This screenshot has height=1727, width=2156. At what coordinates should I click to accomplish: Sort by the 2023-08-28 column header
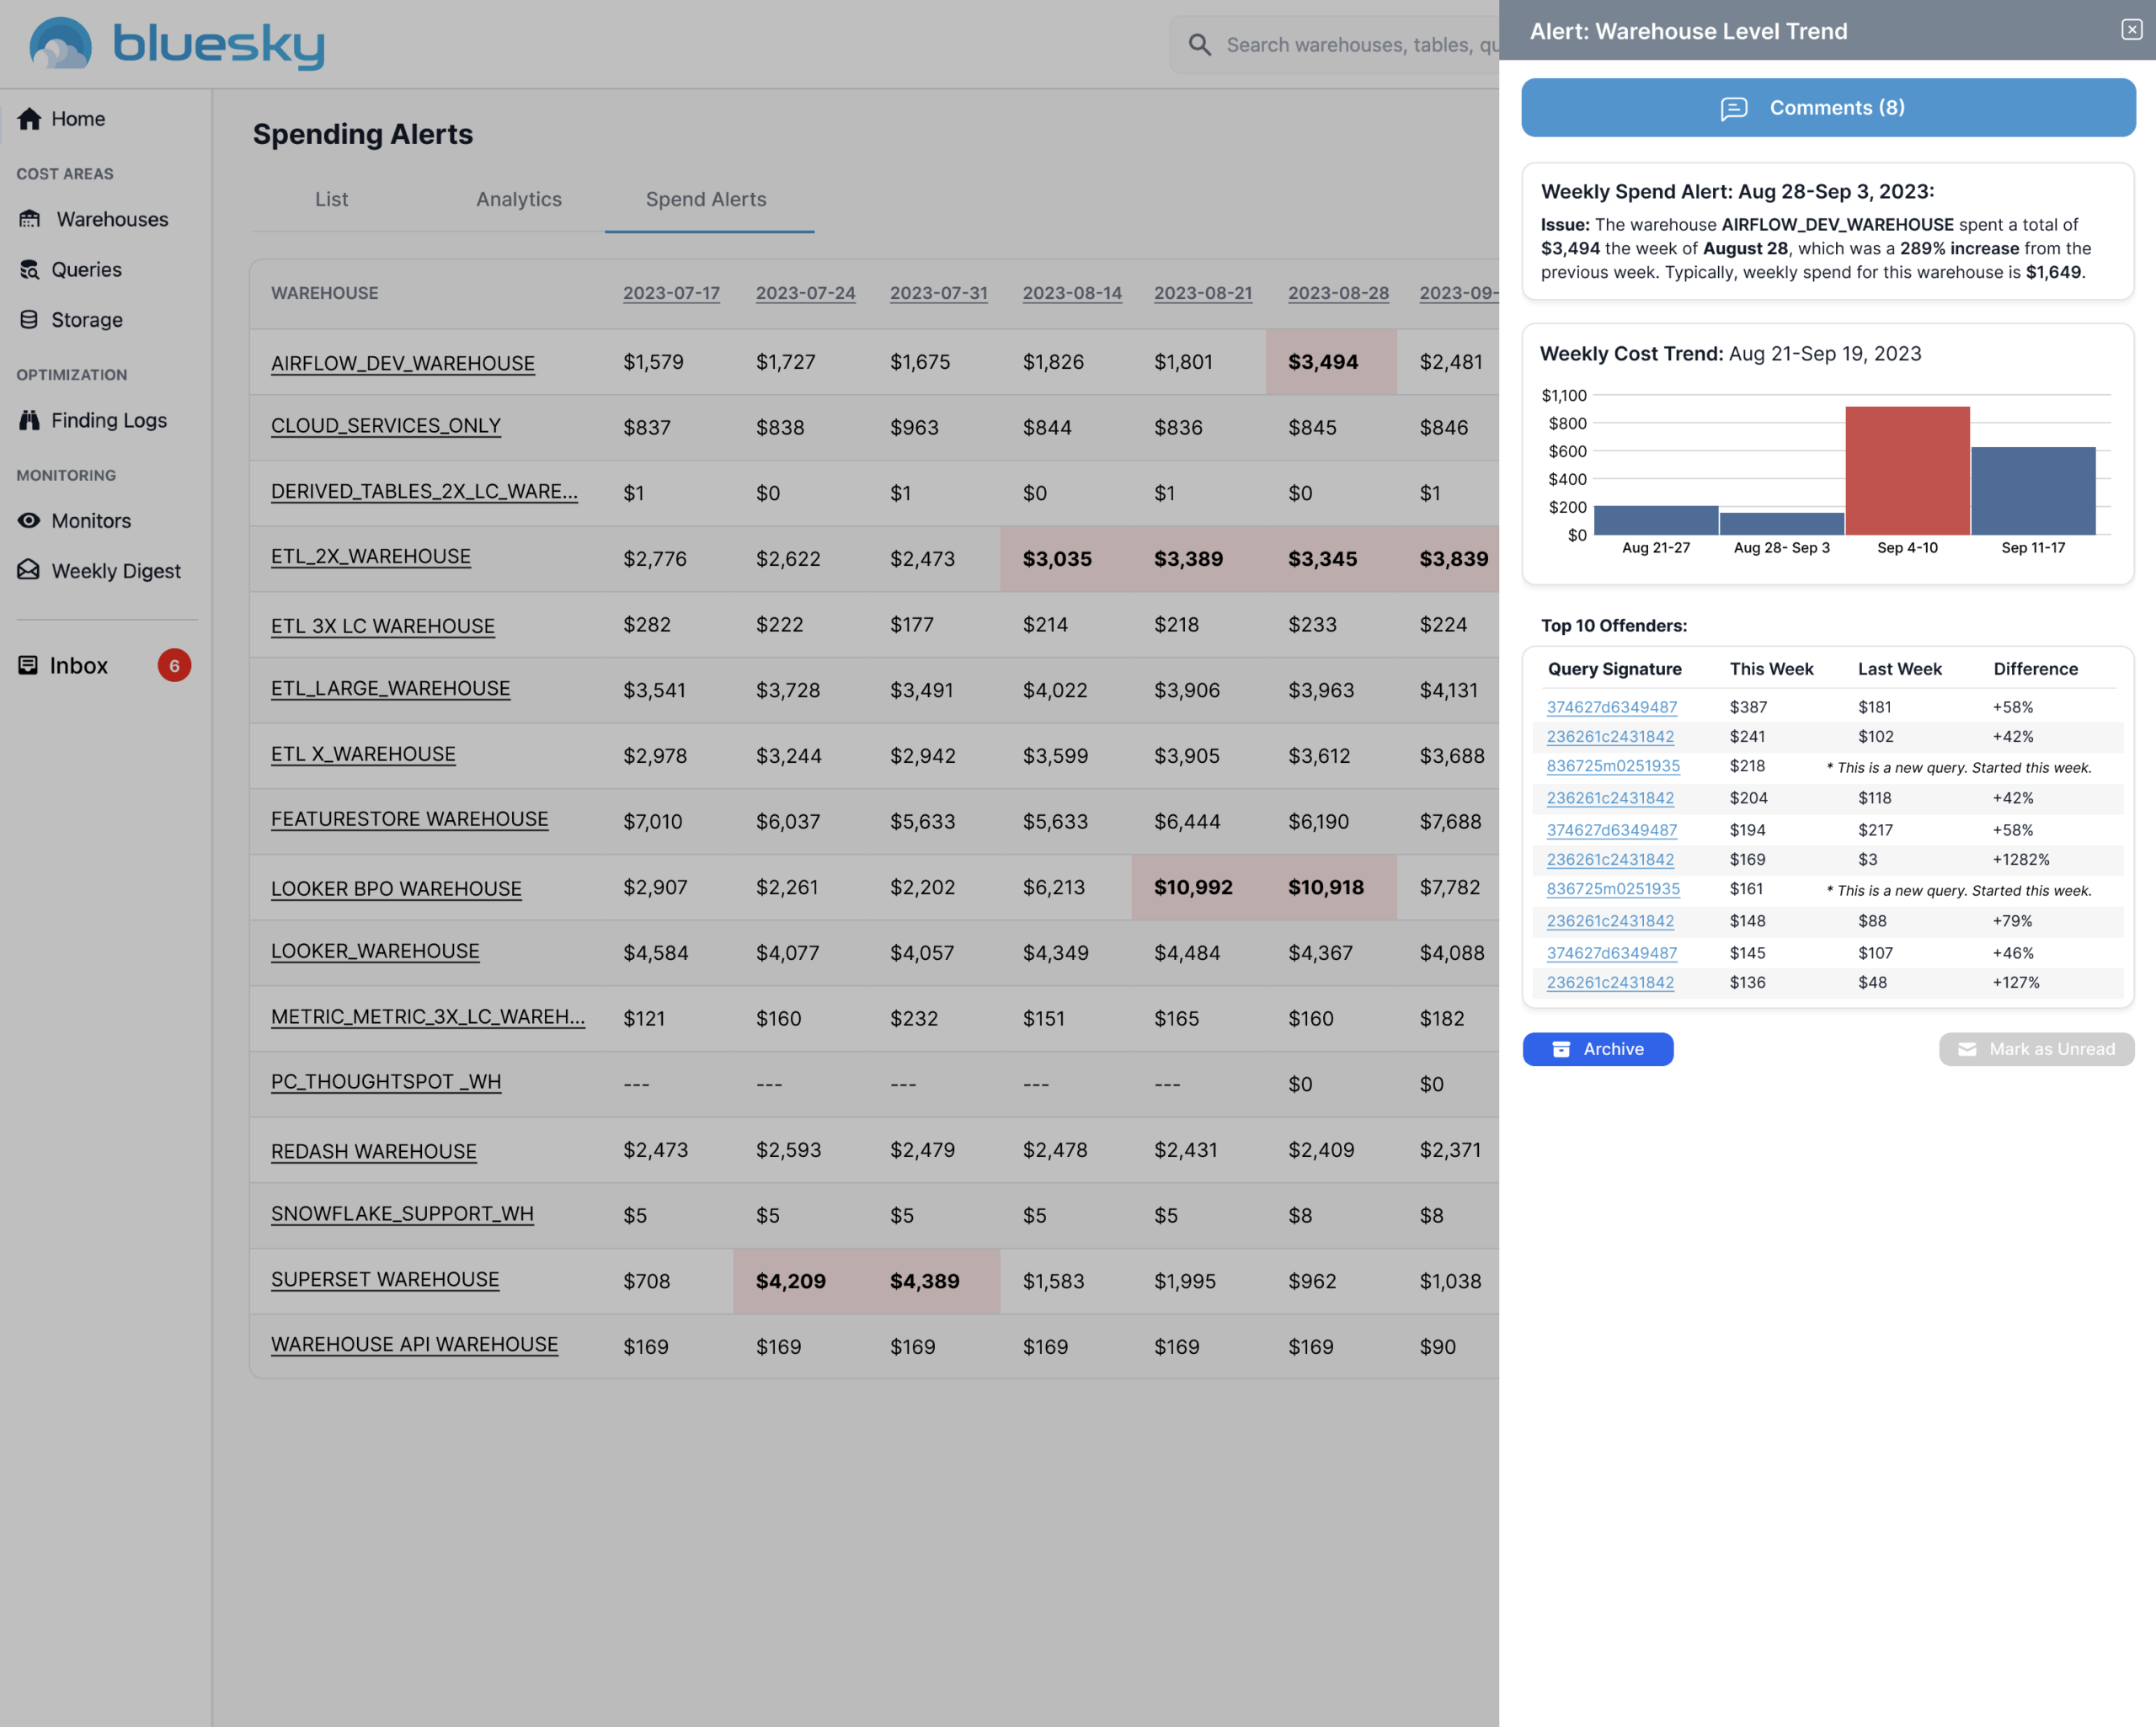pyautogui.click(x=1337, y=293)
